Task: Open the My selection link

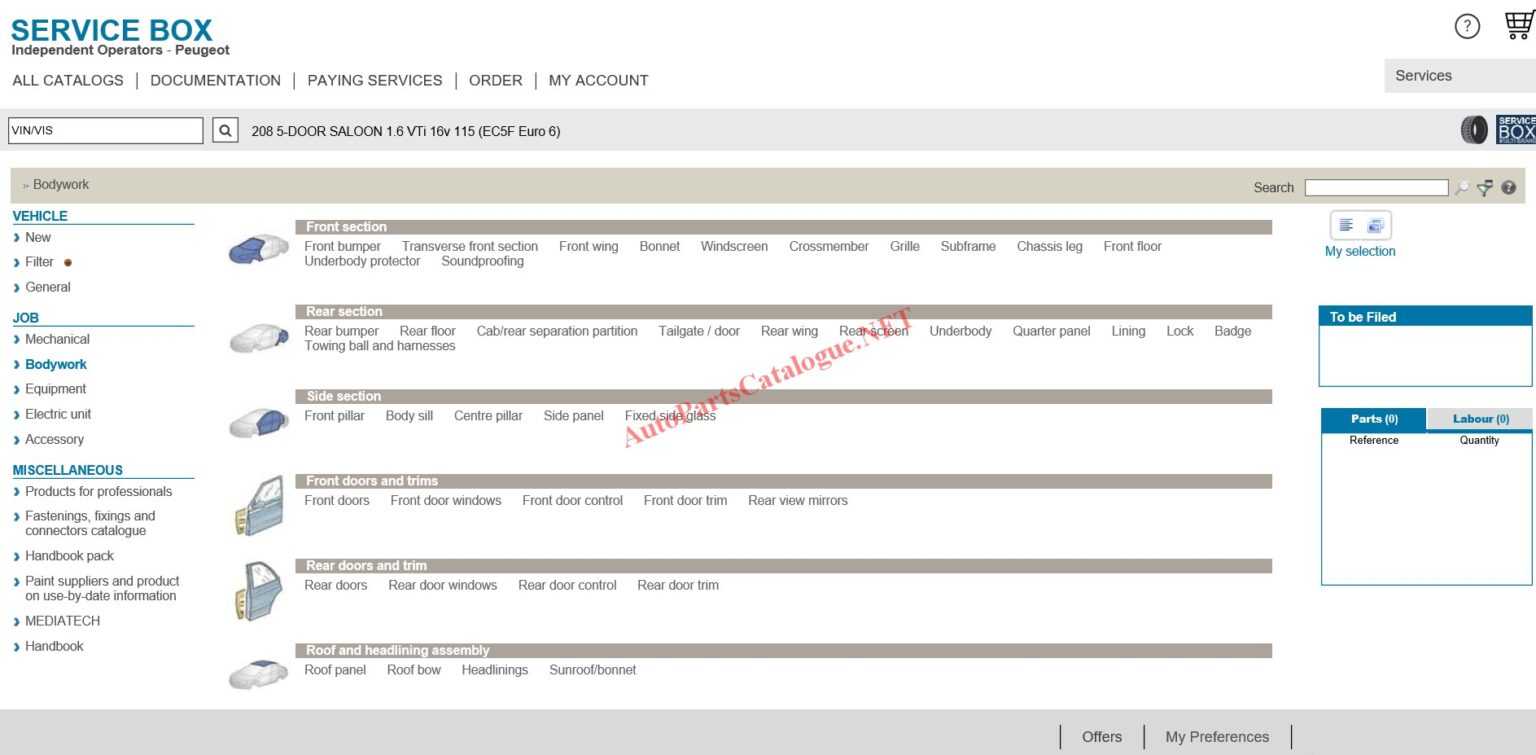Action: pos(1360,251)
